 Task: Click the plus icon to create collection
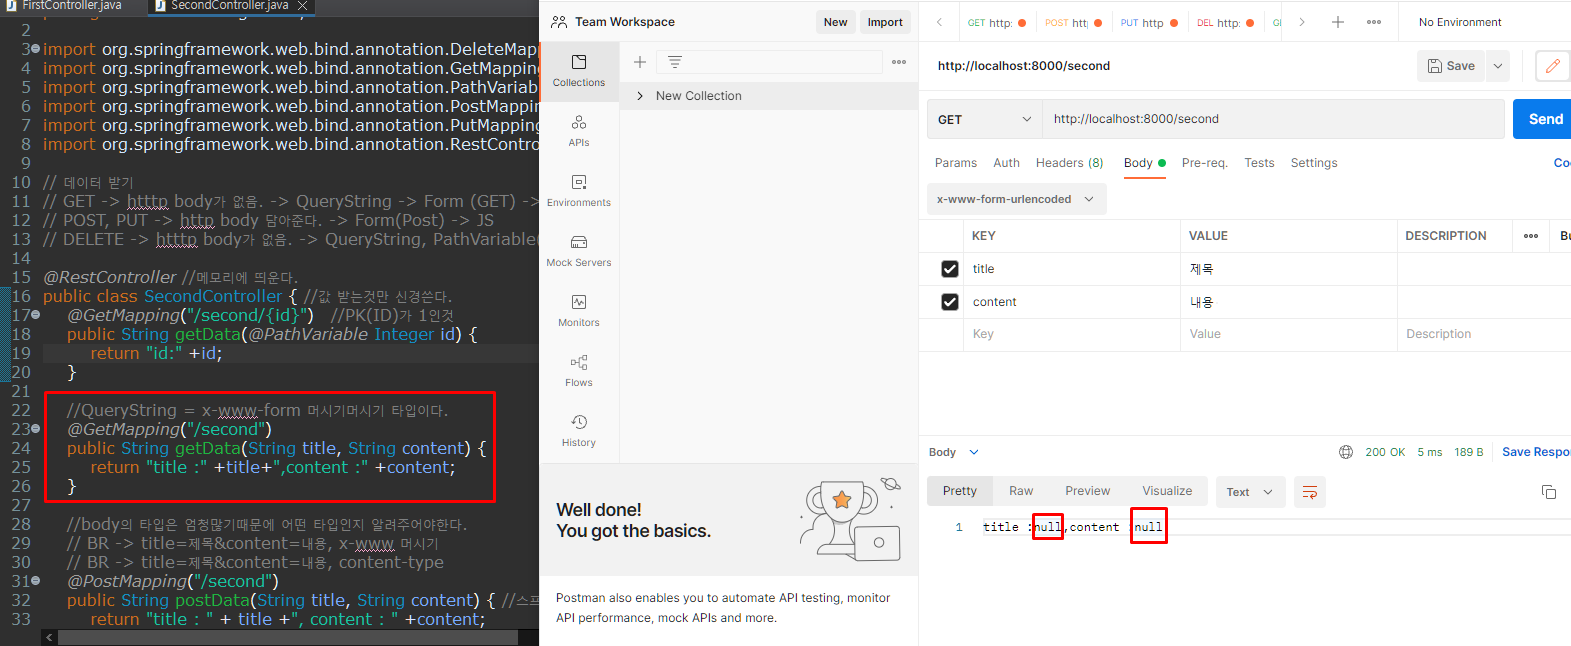[640, 62]
